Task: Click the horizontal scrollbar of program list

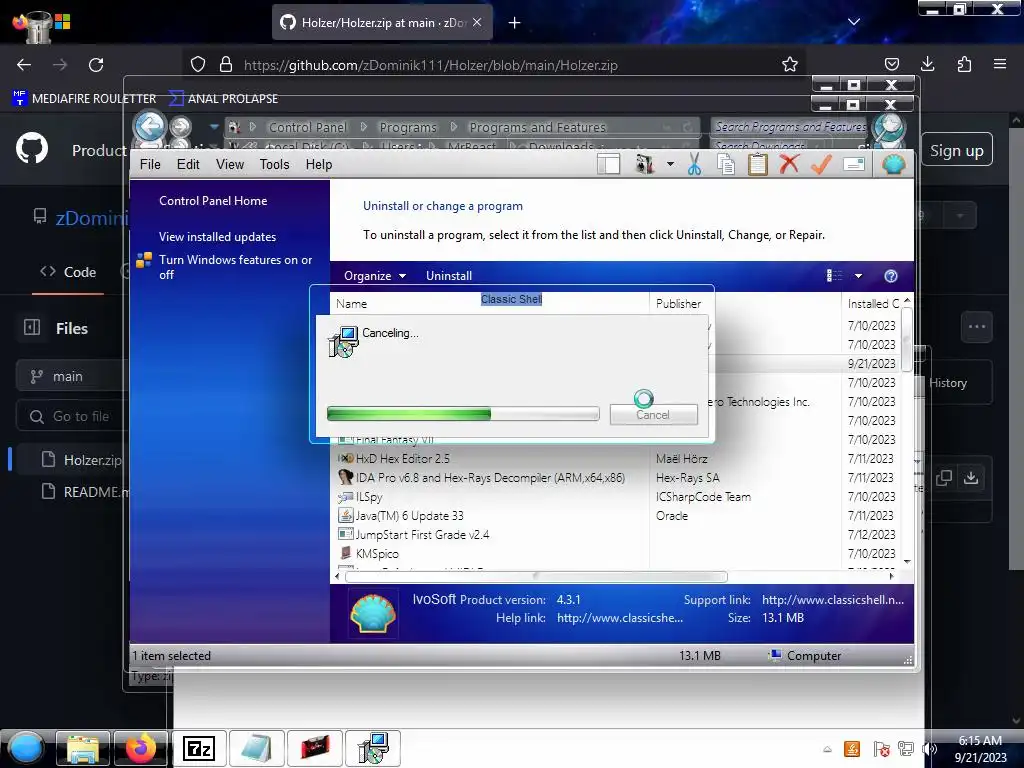Action: point(536,576)
